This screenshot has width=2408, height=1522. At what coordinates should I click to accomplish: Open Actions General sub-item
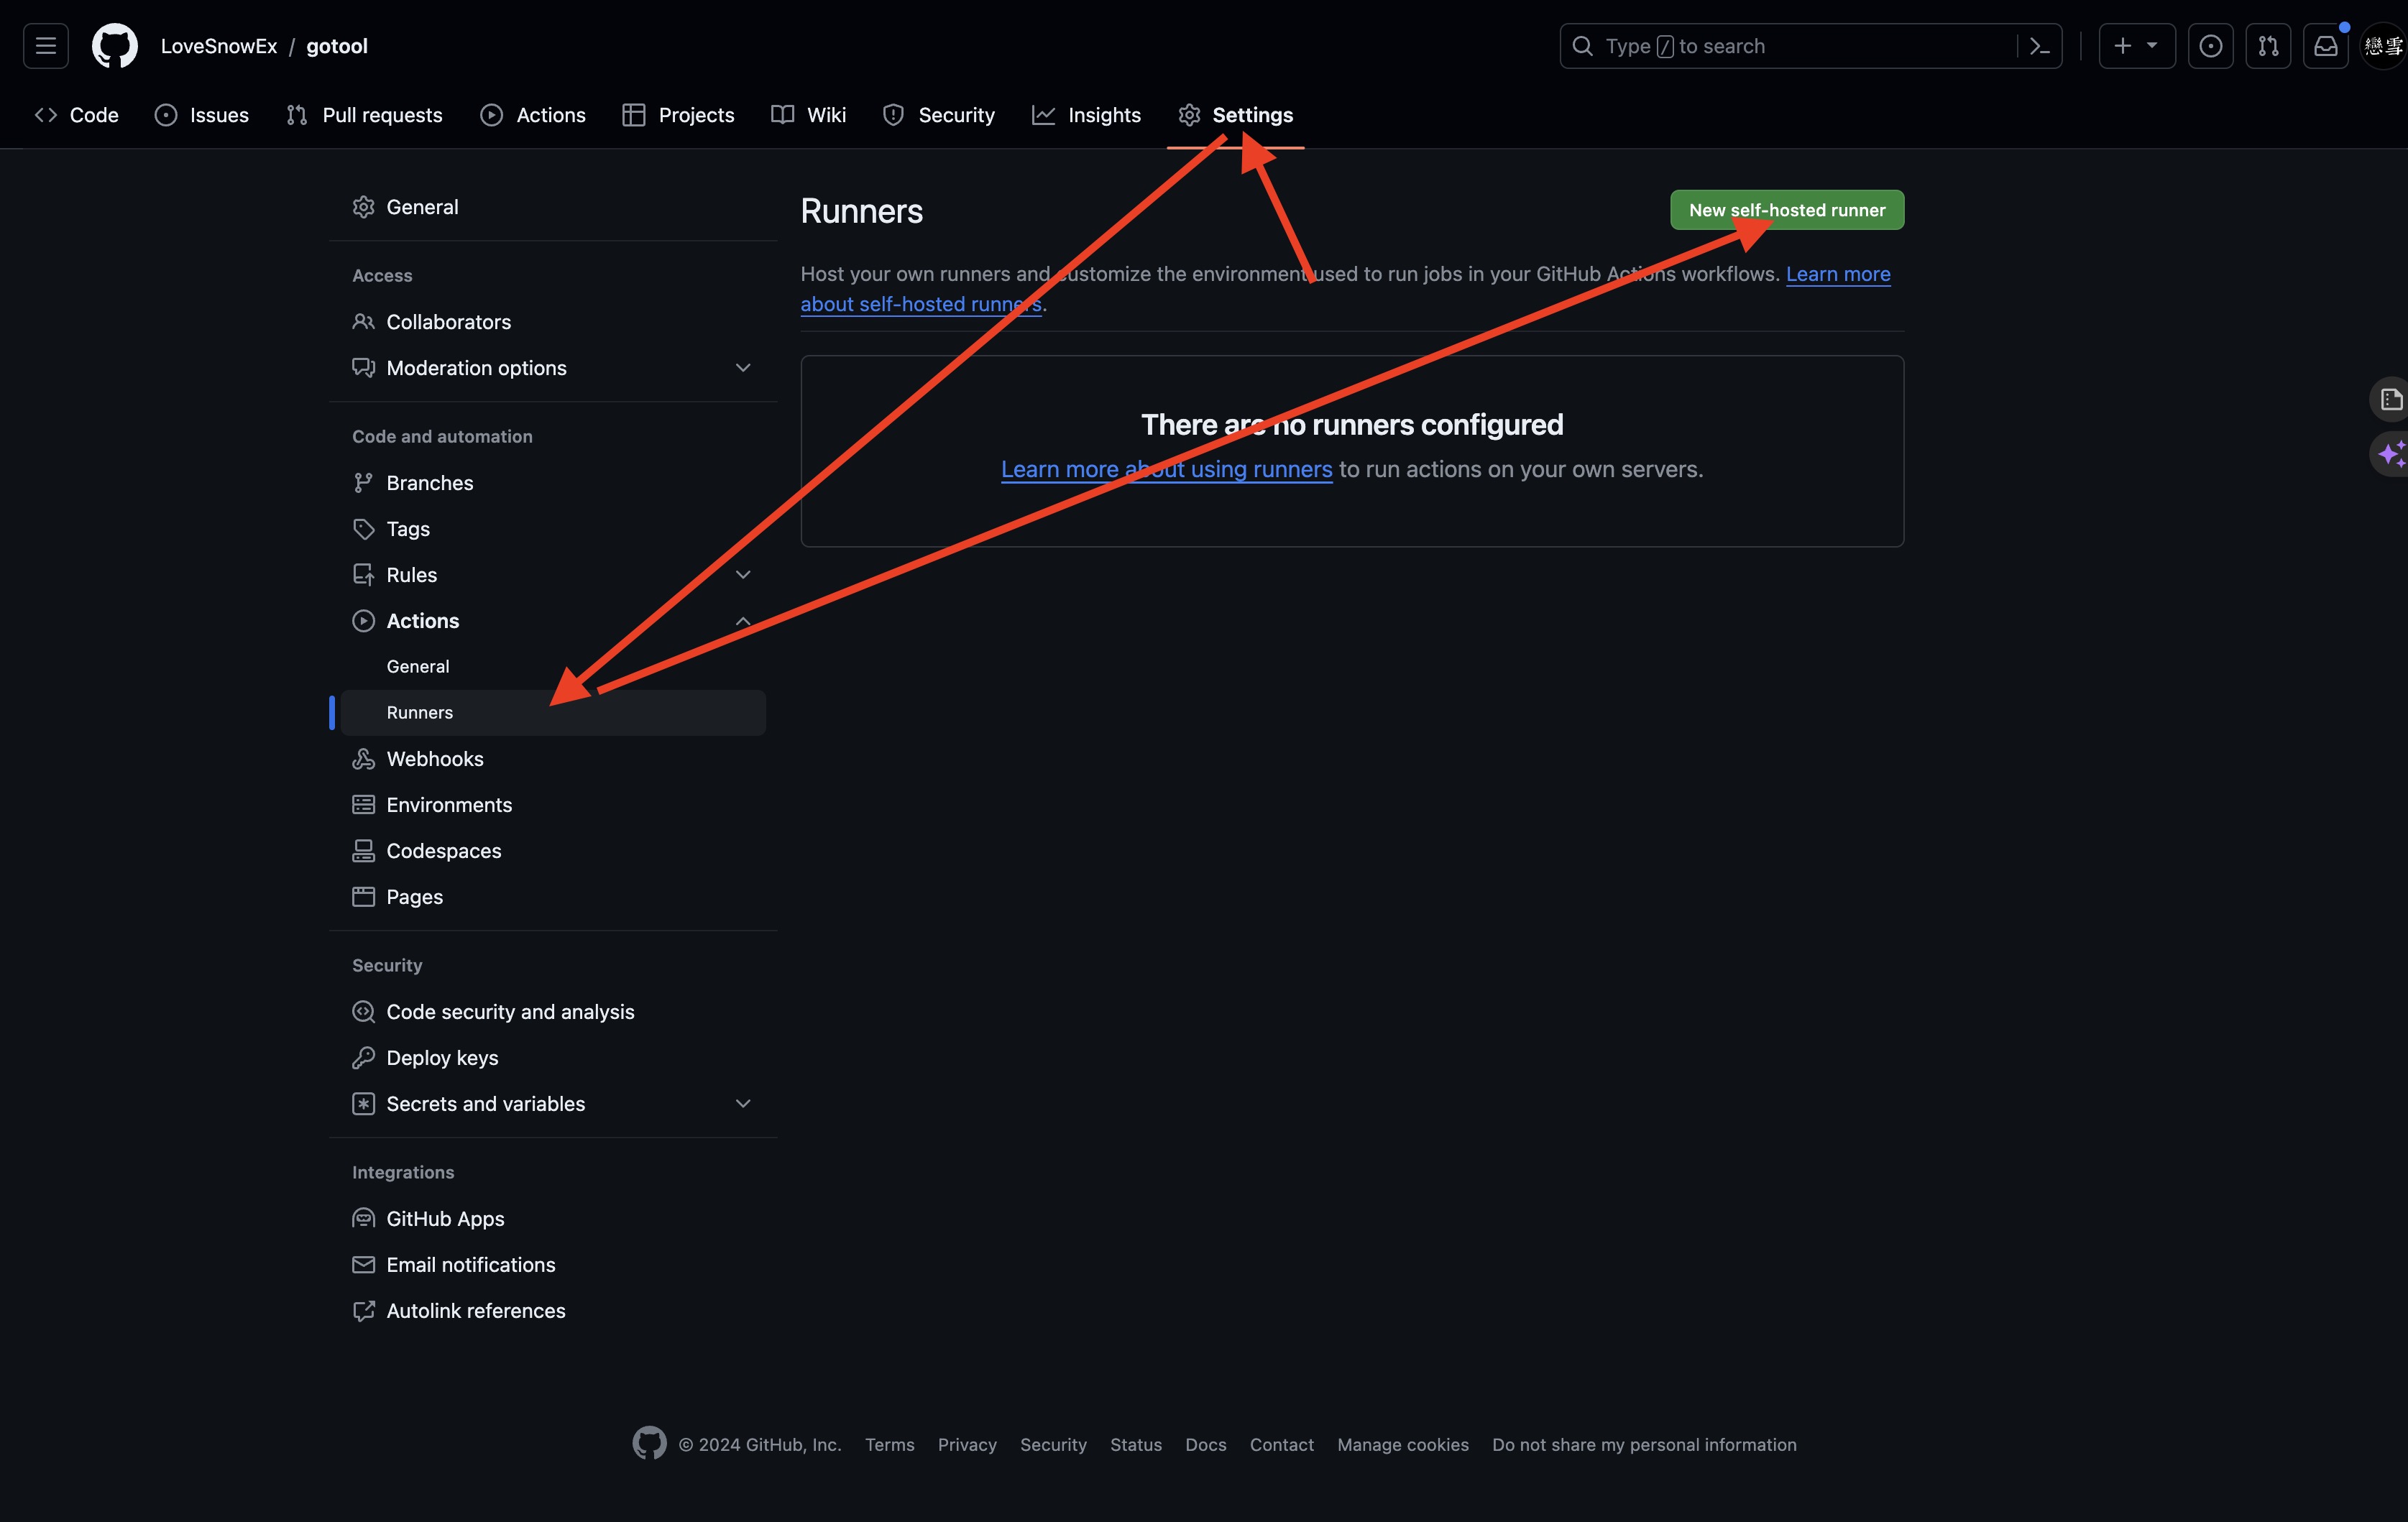[553, 667]
